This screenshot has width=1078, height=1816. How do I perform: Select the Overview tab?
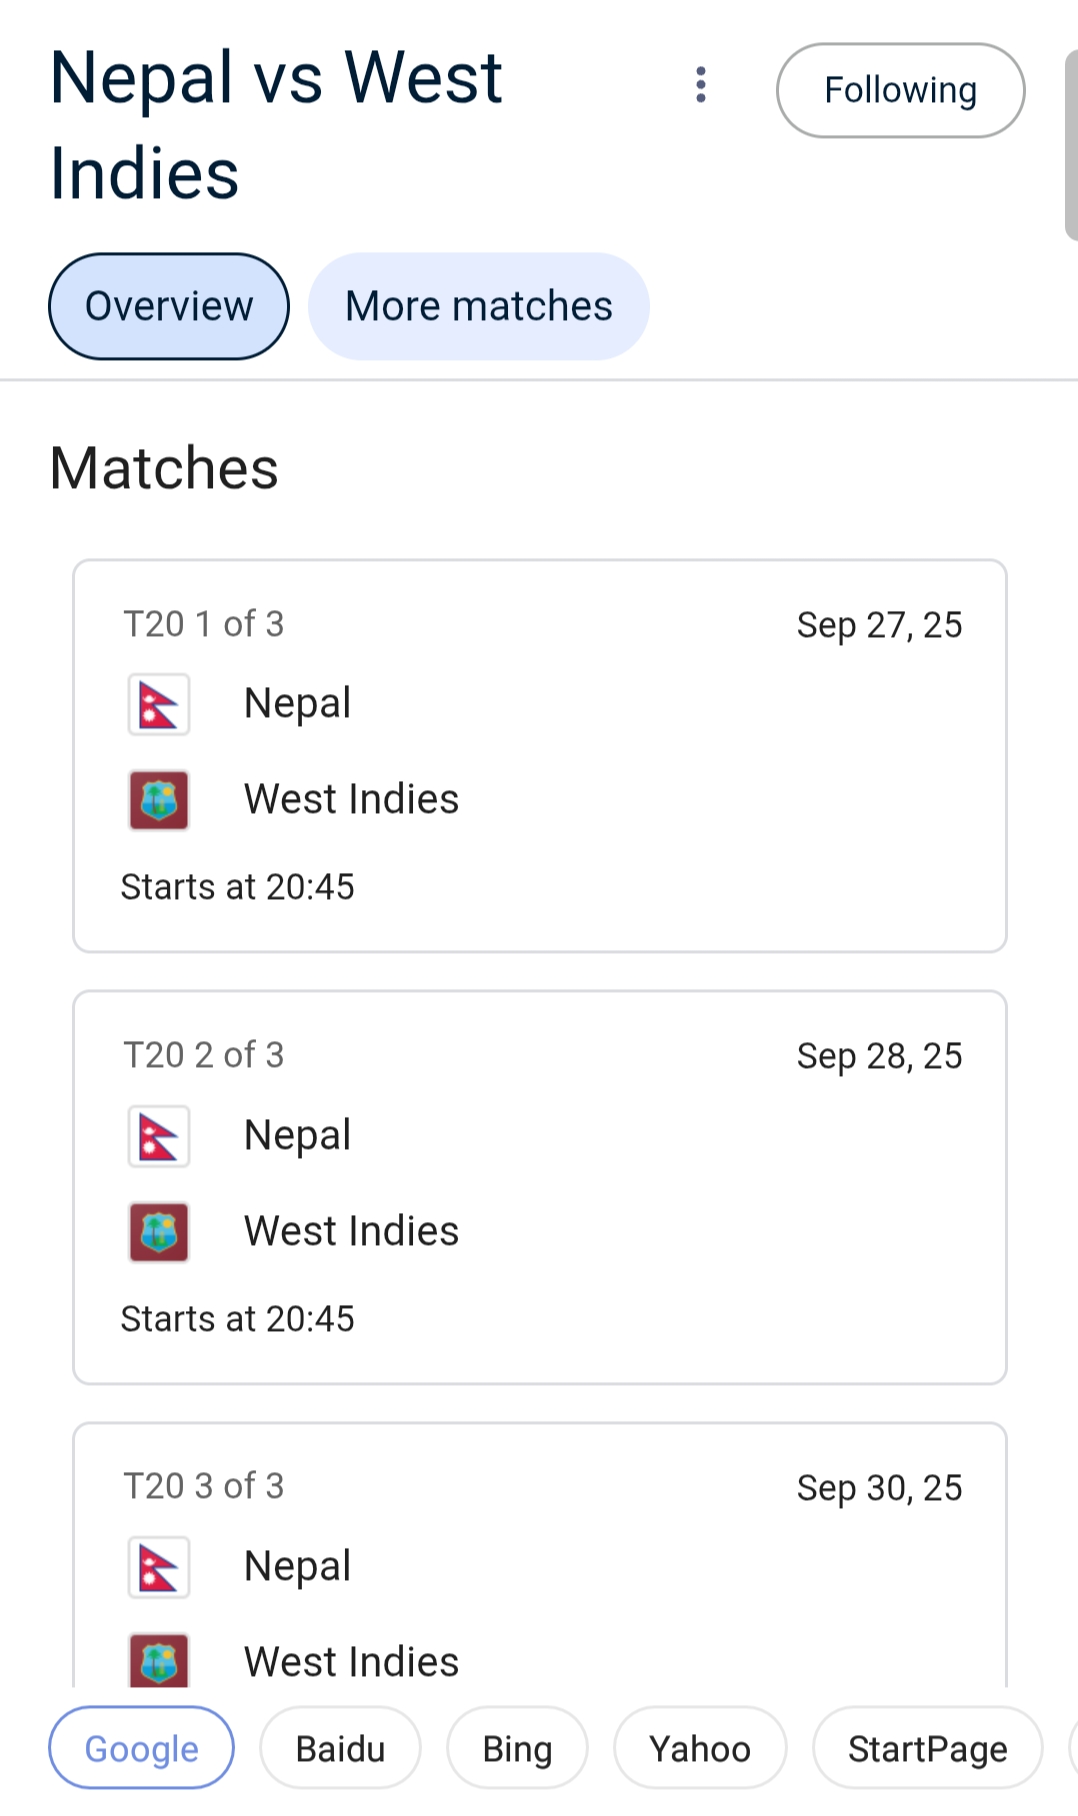coord(169,306)
